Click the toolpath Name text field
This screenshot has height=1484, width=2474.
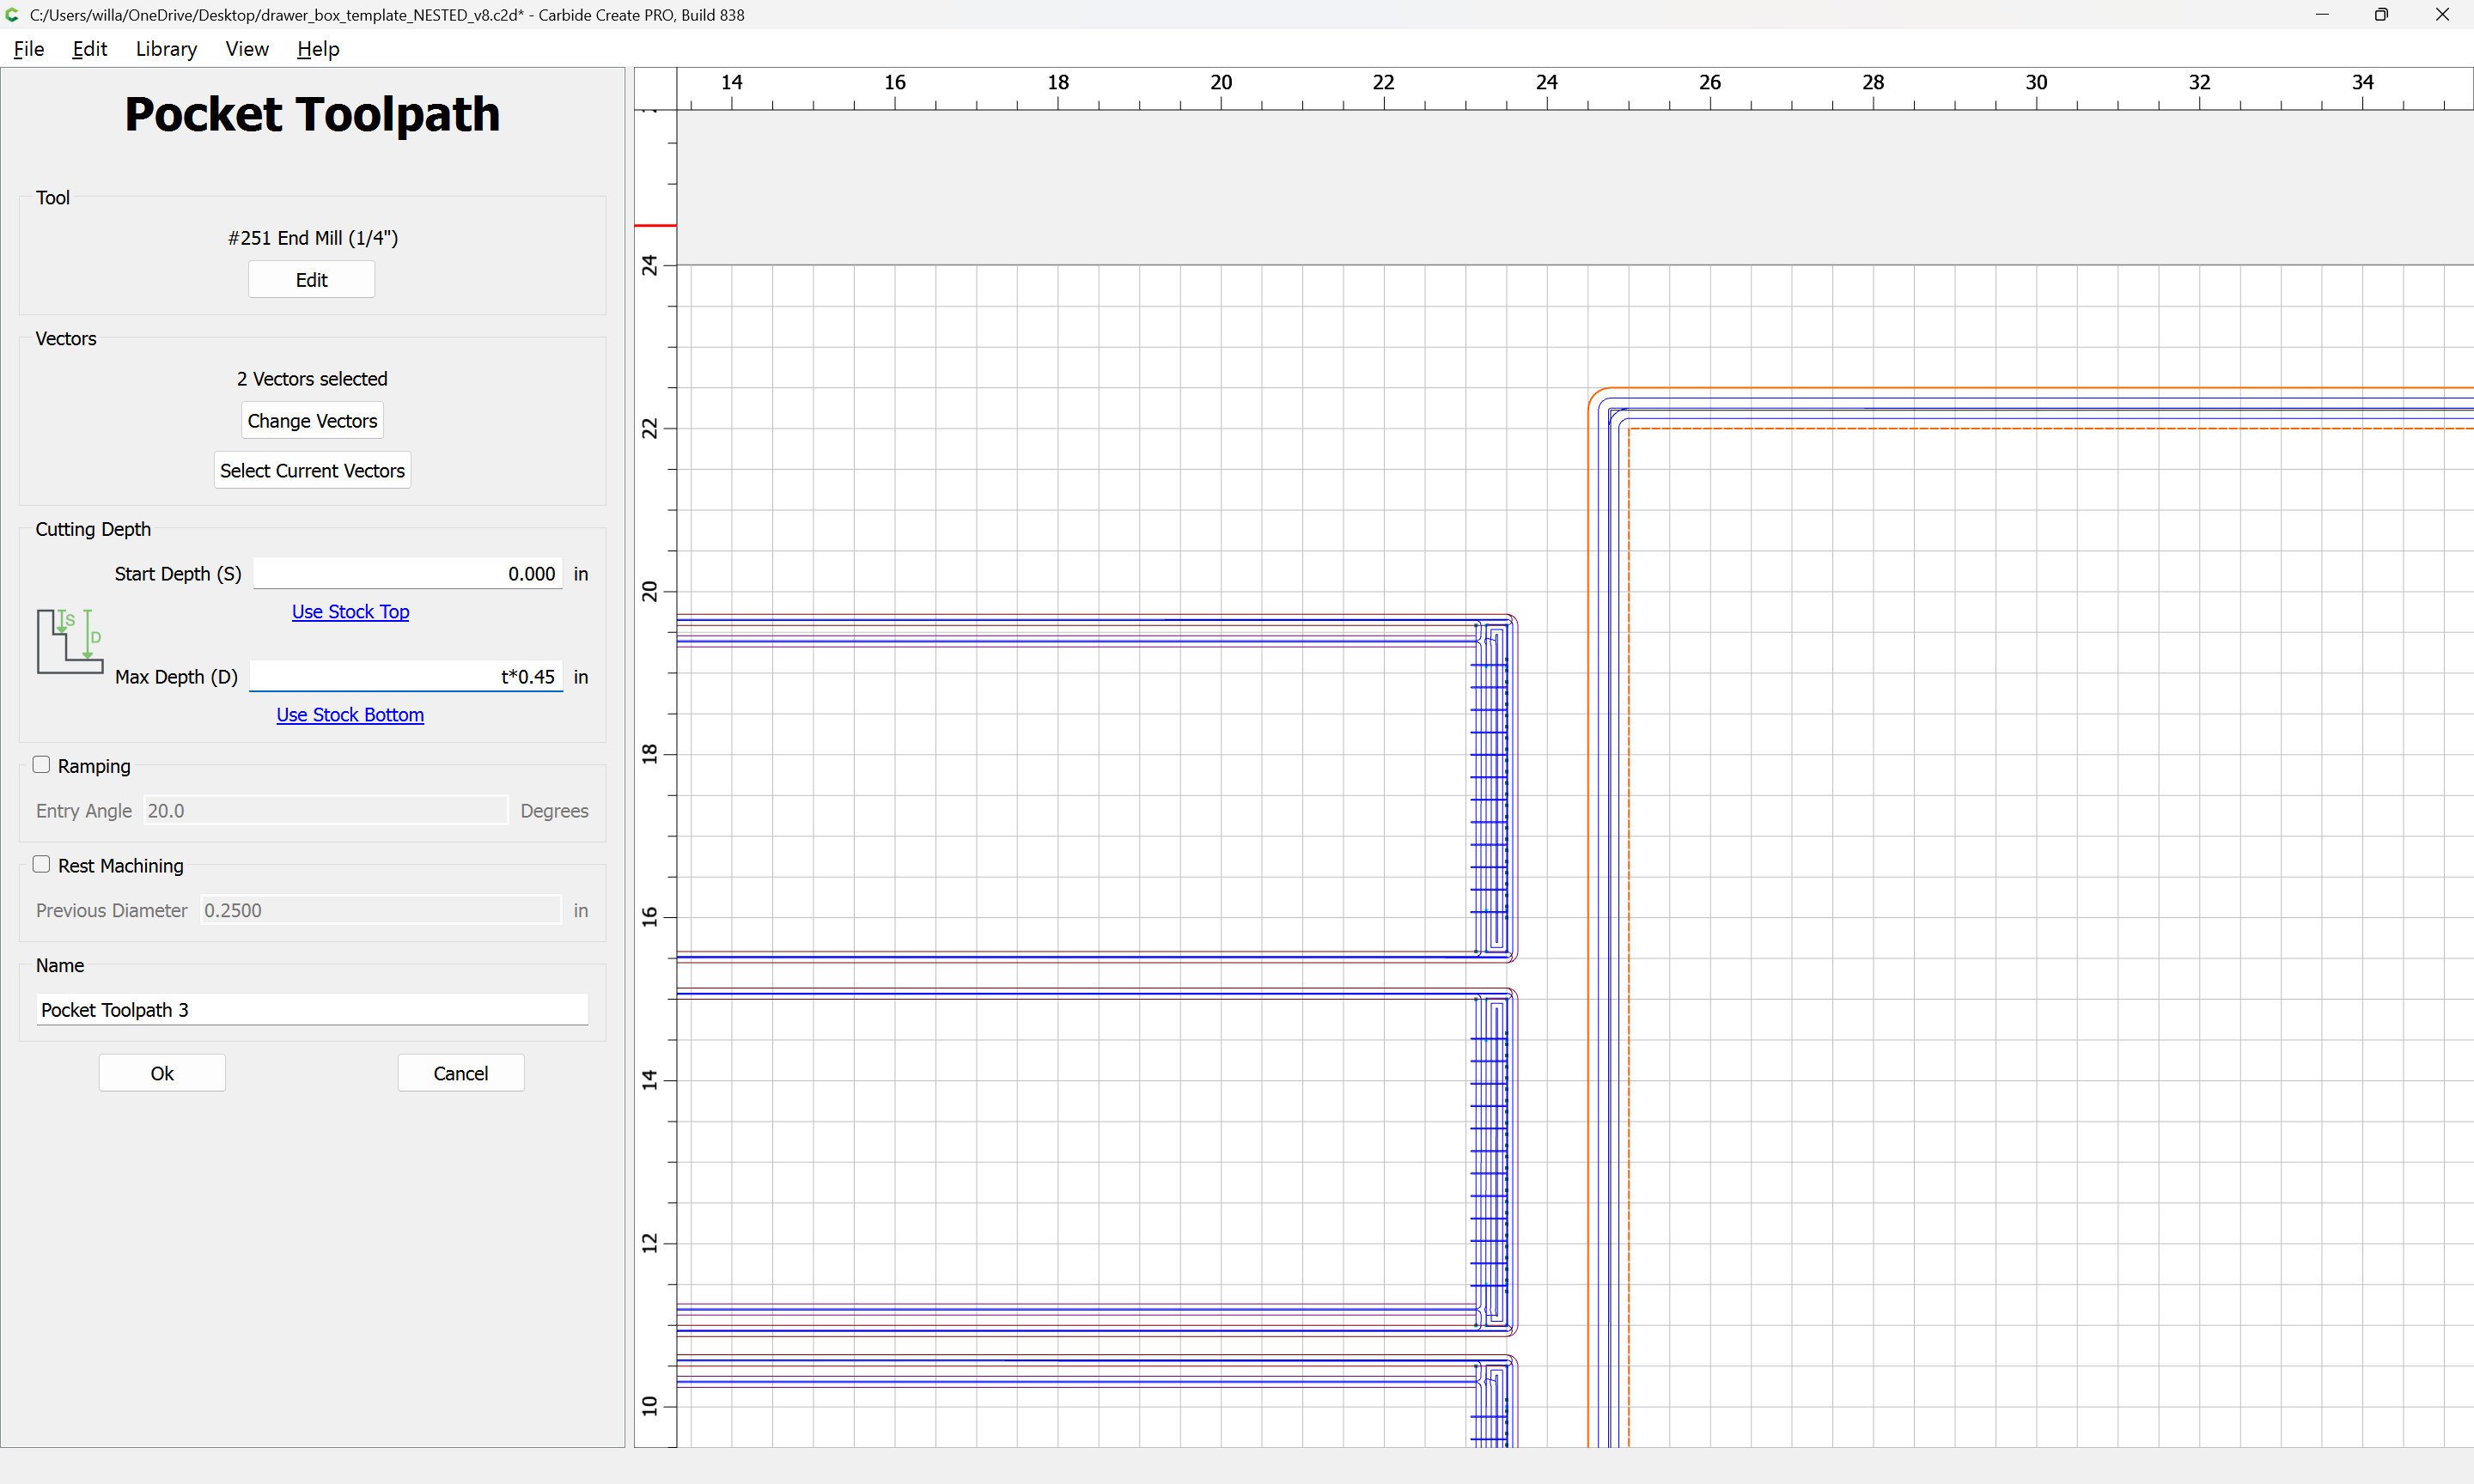tap(312, 1010)
